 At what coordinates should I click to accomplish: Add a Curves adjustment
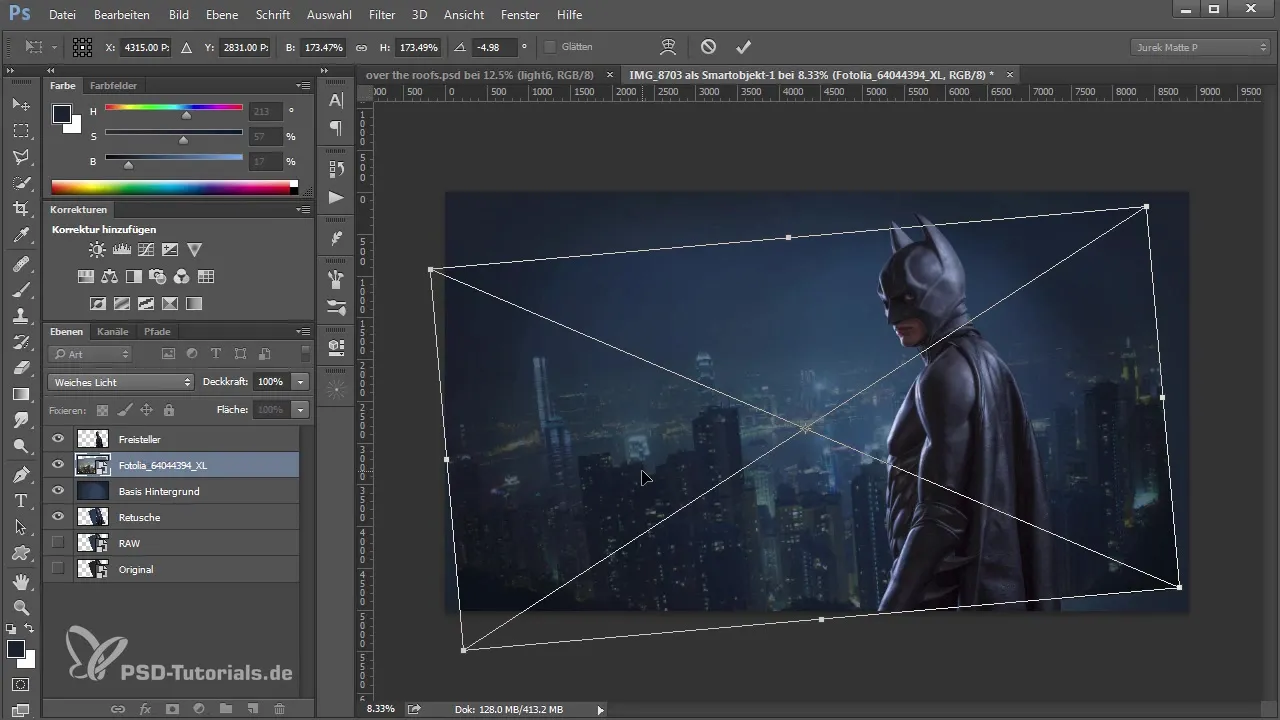pos(146,250)
